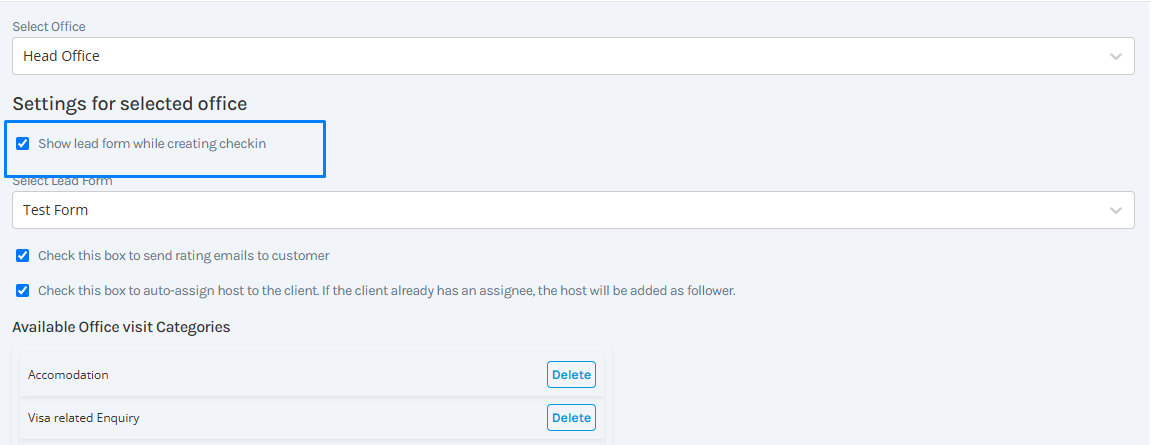1151x445 pixels.
Task: Click the 'Show lead form while creating checkin' label
Action: tap(152, 144)
